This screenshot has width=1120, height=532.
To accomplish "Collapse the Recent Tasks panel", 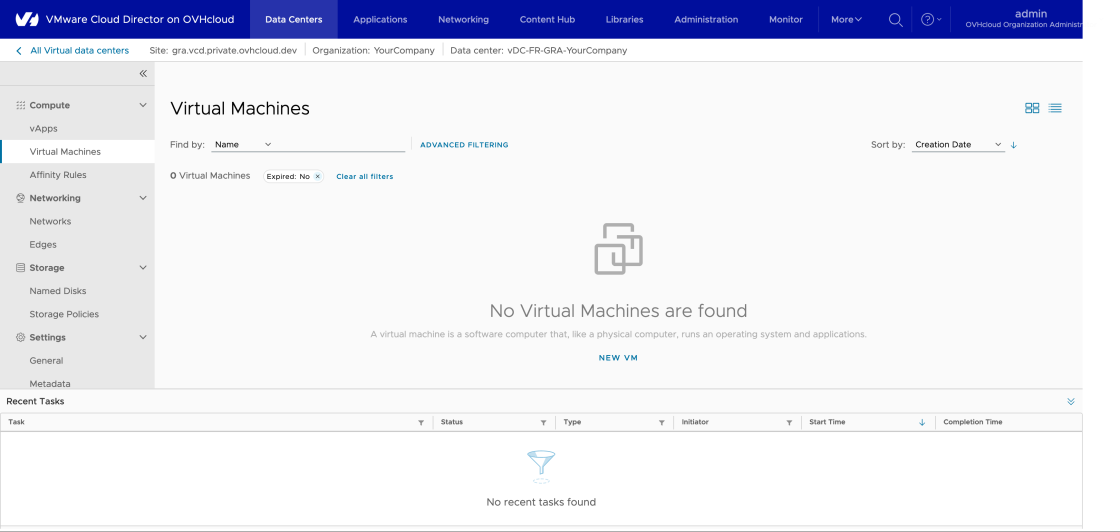I will tap(1071, 401).
